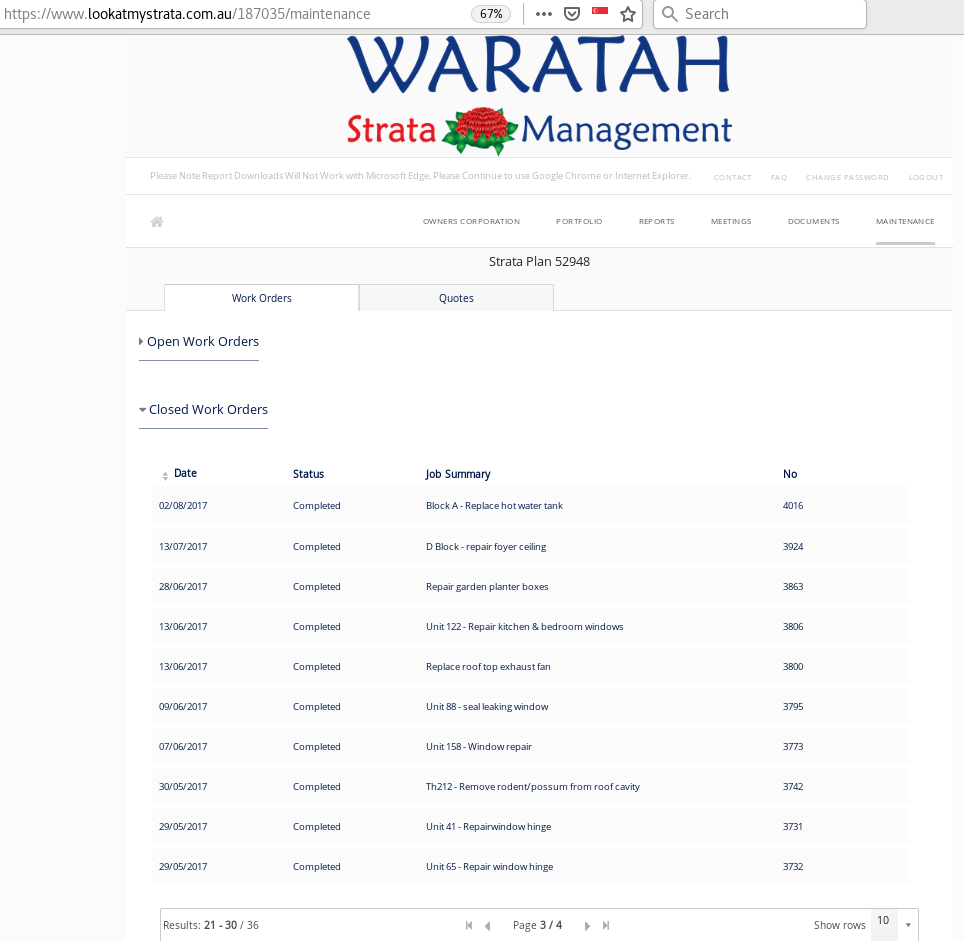Viewport: 964px width, 941px height.
Task: Open the Documents menu
Action: pos(813,222)
